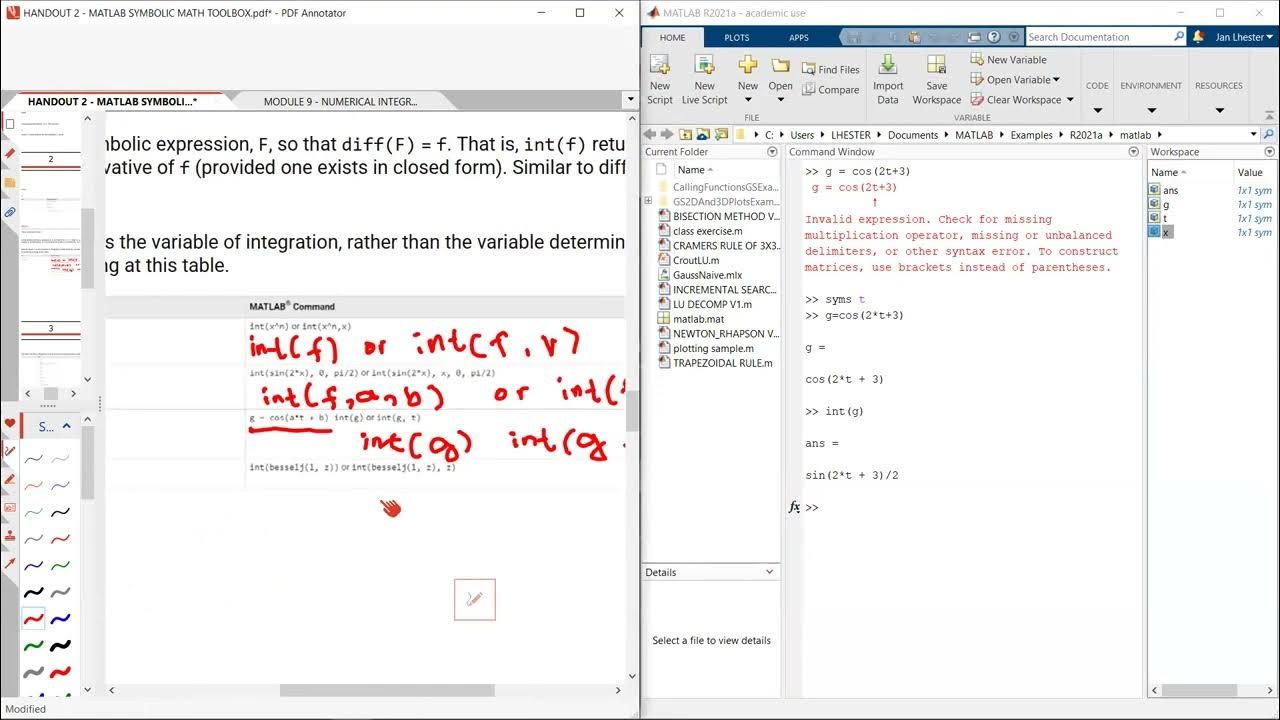The image size is (1280, 720).
Task: Switch to the APPS tab
Action: (799, 37)
